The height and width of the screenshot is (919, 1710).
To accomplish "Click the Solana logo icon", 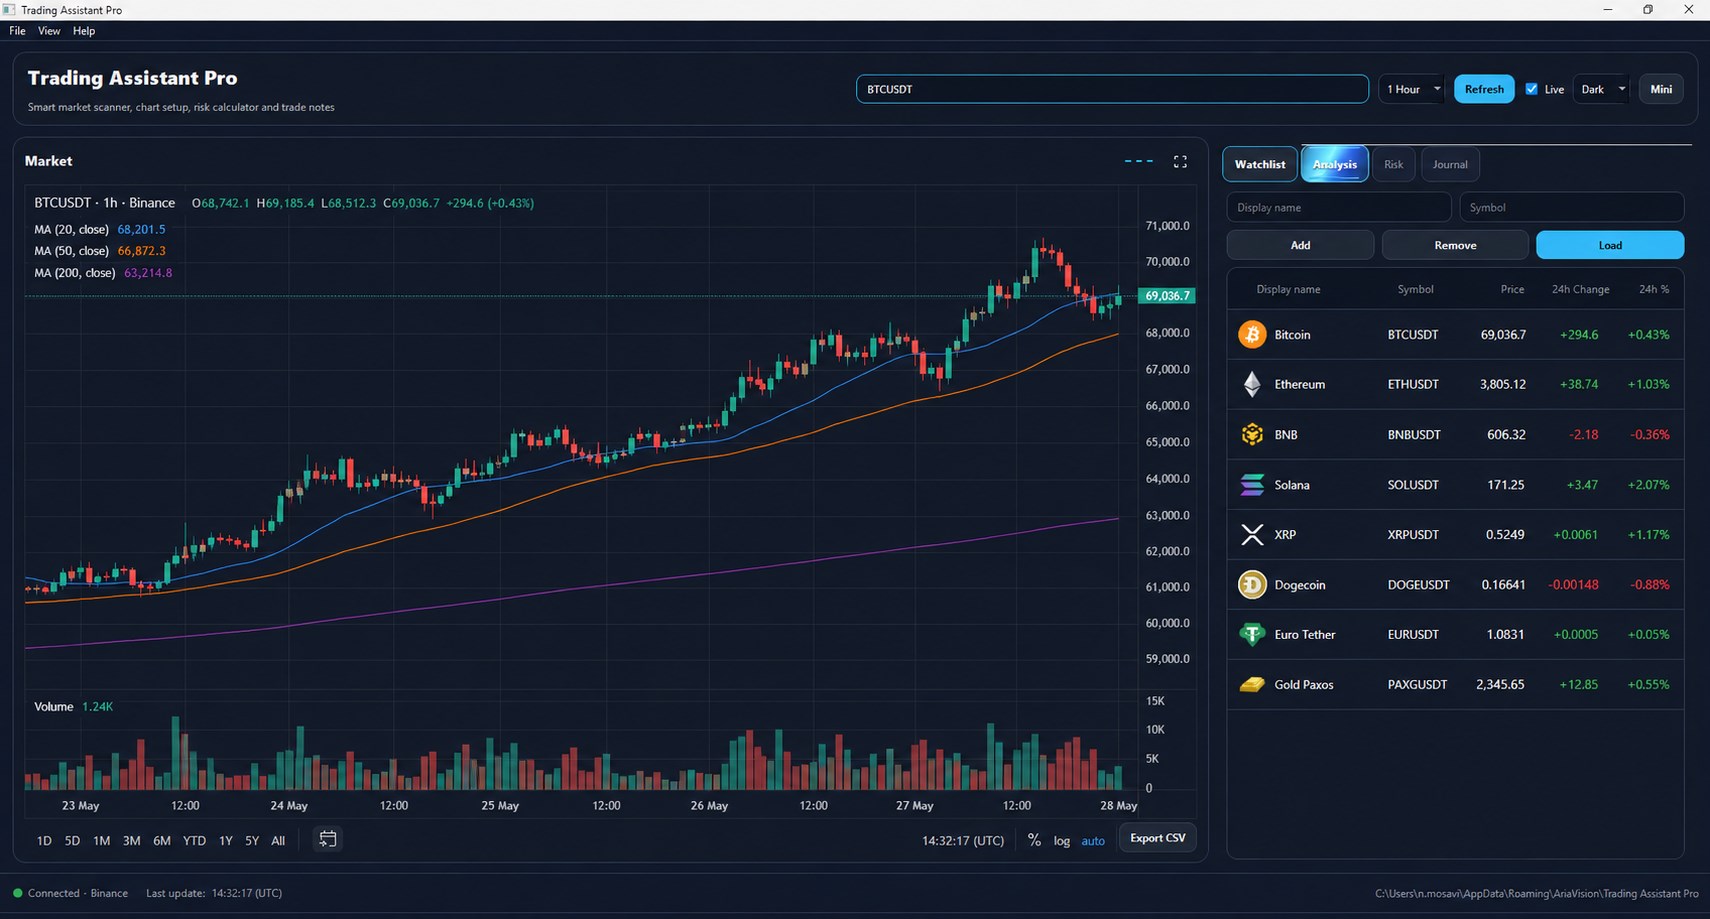I will (x=1252, y=485).
